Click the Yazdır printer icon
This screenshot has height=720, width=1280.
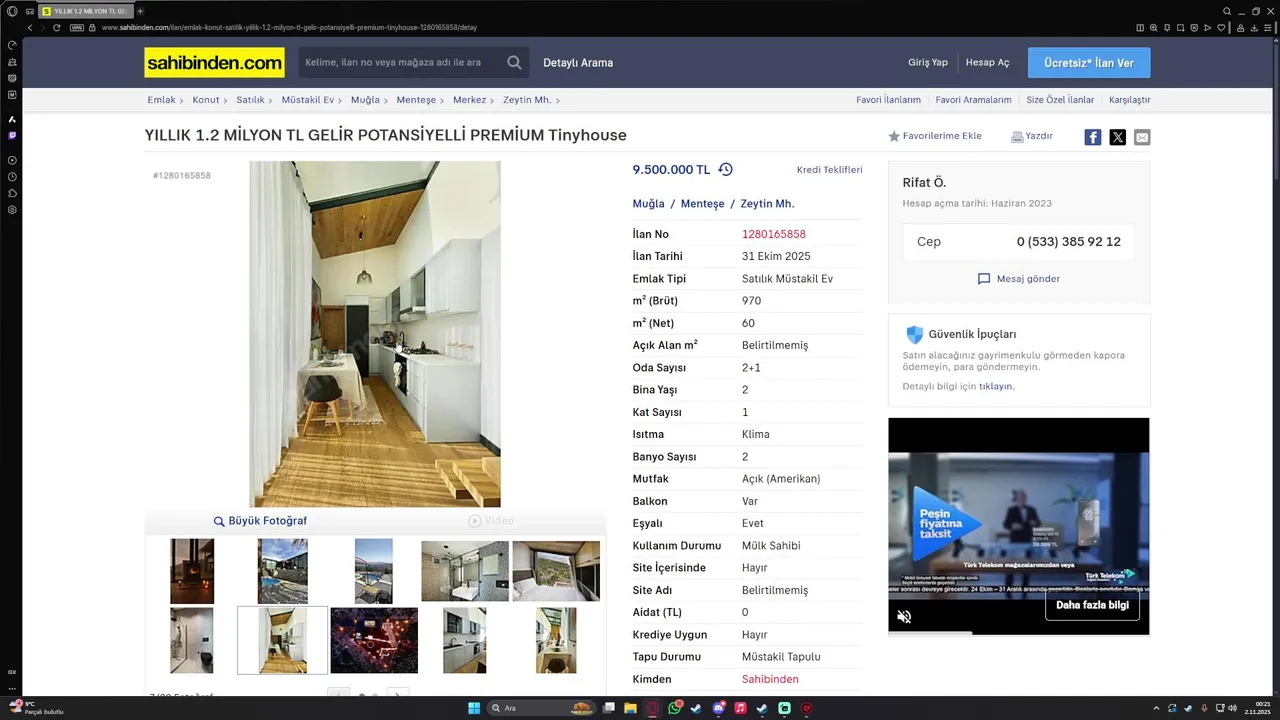[1017, 137]
